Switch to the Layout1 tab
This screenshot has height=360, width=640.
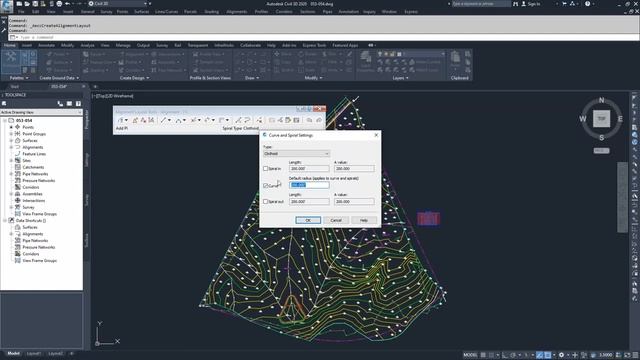pos(33,353)
